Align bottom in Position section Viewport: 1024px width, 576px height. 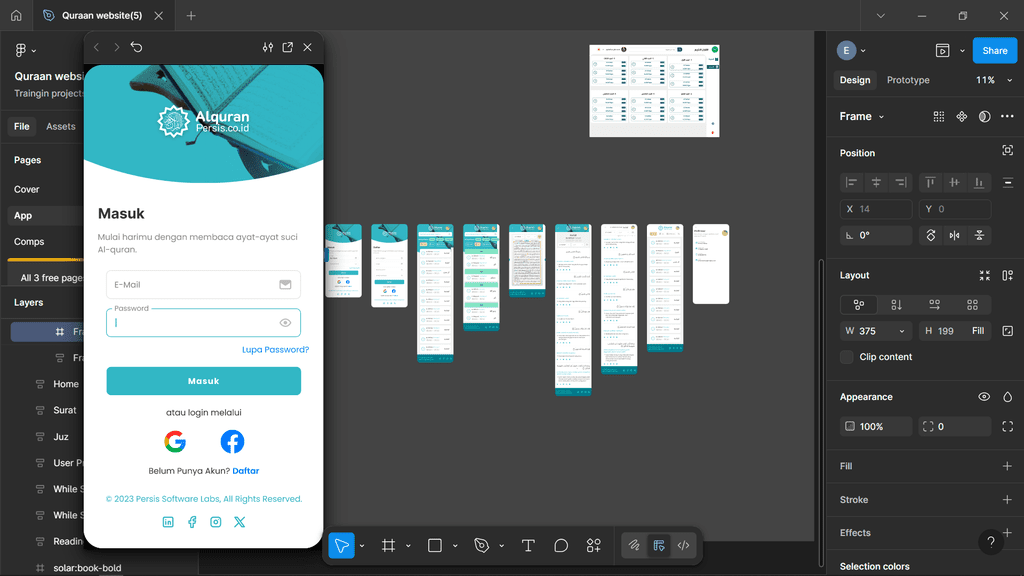tap(979, 182)
